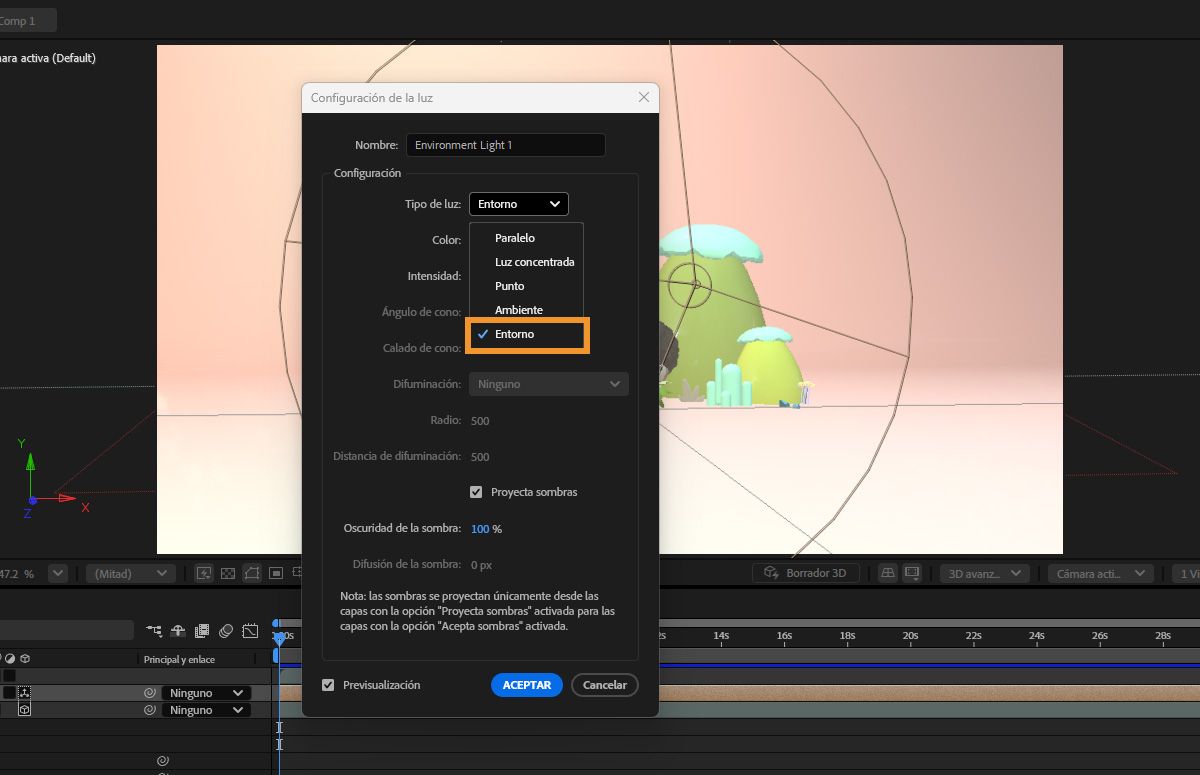Click in the Nombre field, Environment Light 1

tap(506, 145)
